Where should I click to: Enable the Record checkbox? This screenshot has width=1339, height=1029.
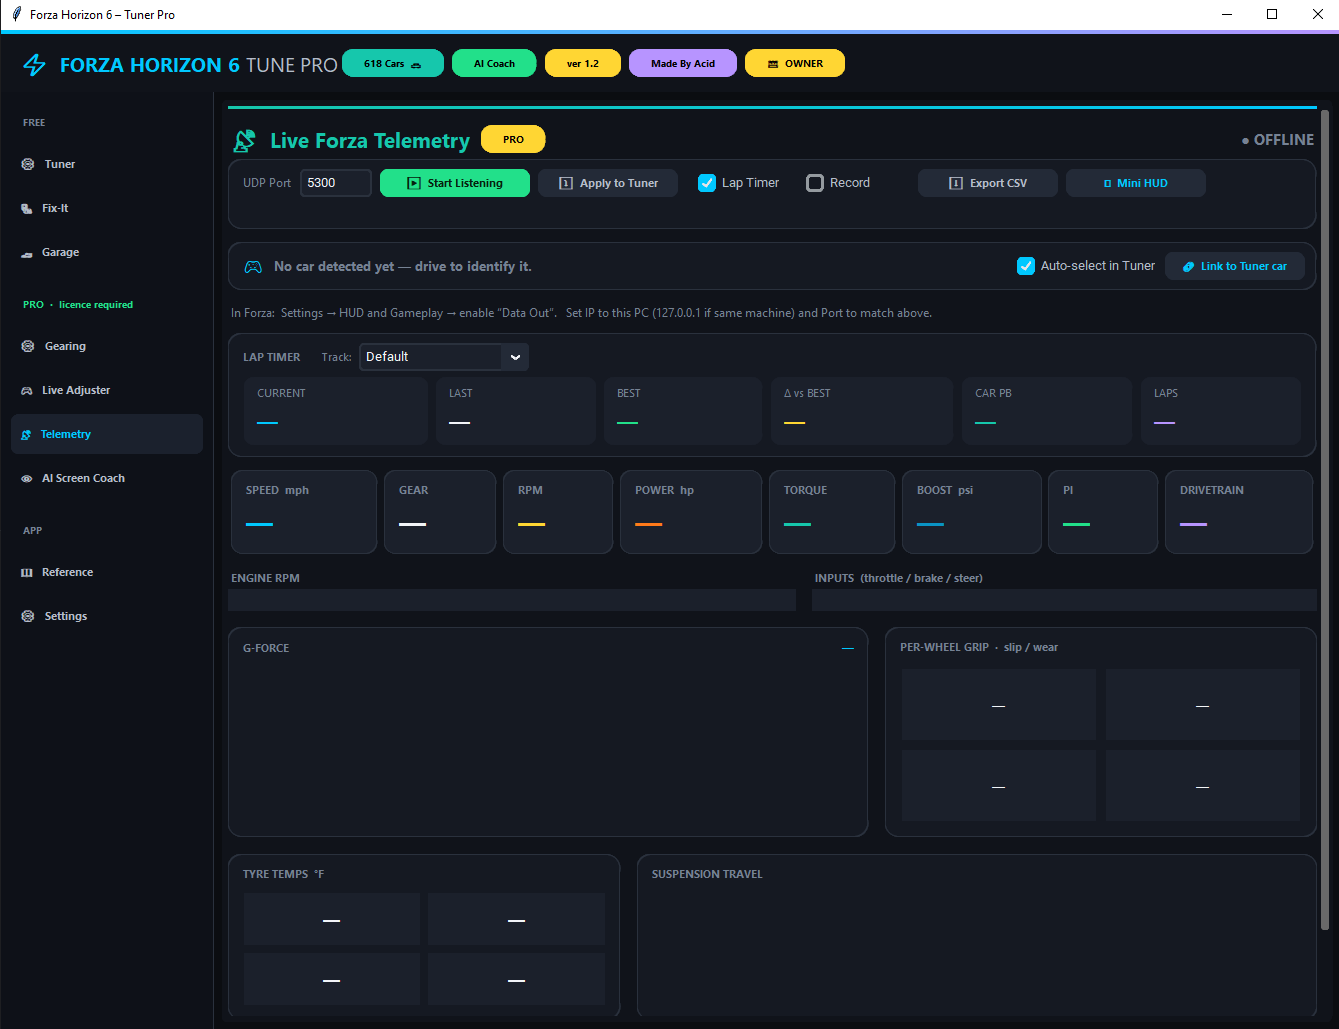815,183
